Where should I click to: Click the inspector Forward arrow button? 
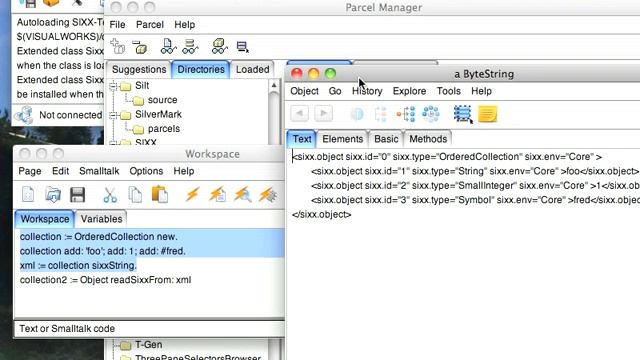(x=323, y=113)
